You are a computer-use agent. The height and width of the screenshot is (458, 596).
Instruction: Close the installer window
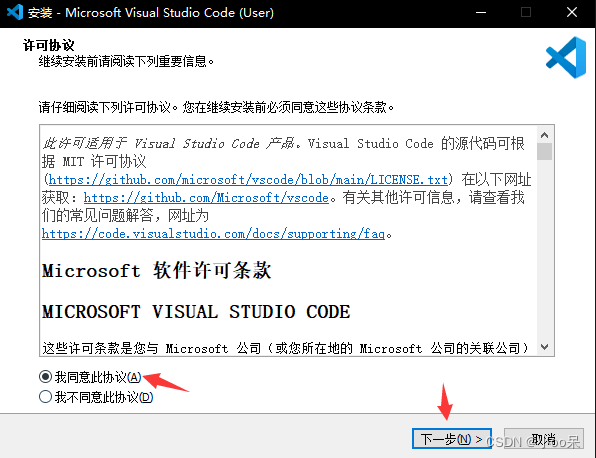click(572, 13)
